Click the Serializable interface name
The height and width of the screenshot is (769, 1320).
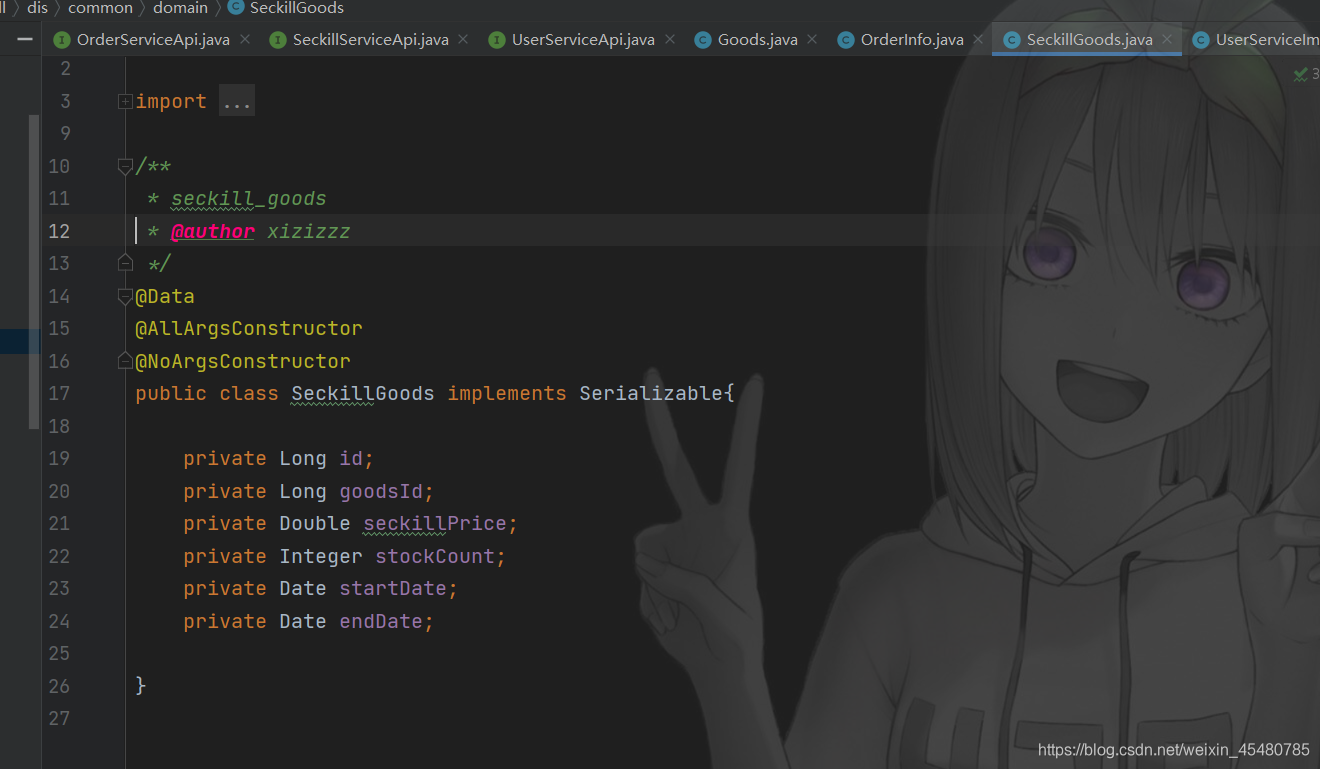[651, 393]
